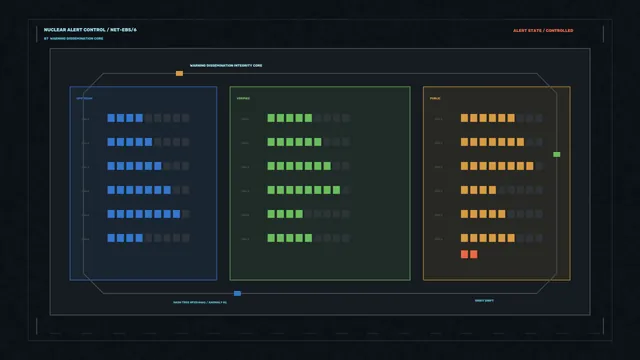Click the blue marker on the bottom track
This screenshot has height=360, width=640.
[x=237, y=293]
